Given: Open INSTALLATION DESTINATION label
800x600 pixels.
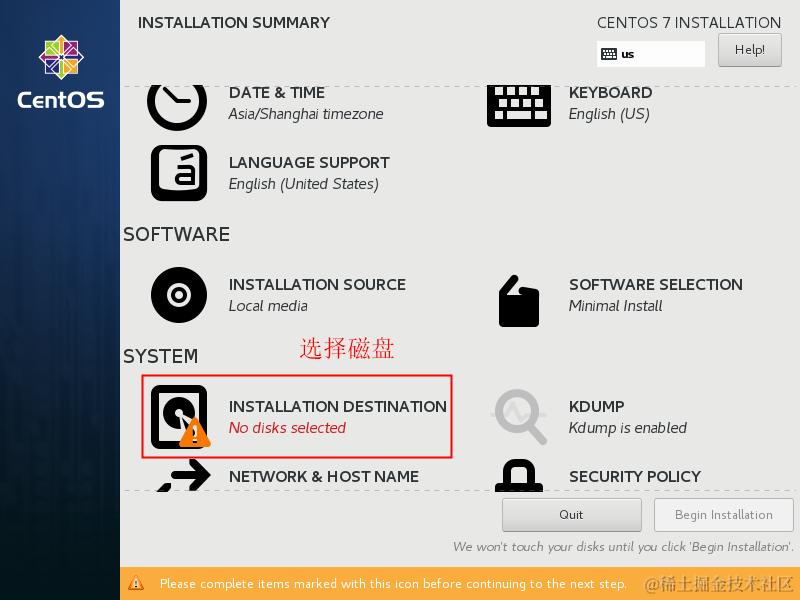Looking at the screenshot, I should [x=338, y=407].
